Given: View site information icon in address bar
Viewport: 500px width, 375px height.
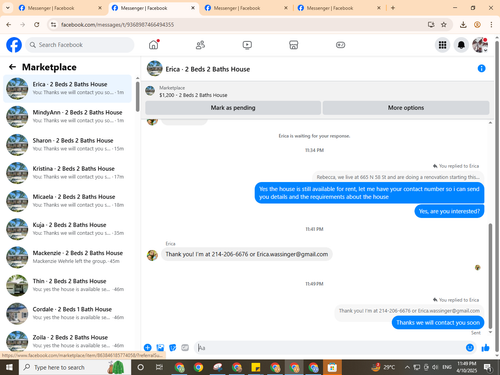Looking at the screenshot, I should 53,25.
